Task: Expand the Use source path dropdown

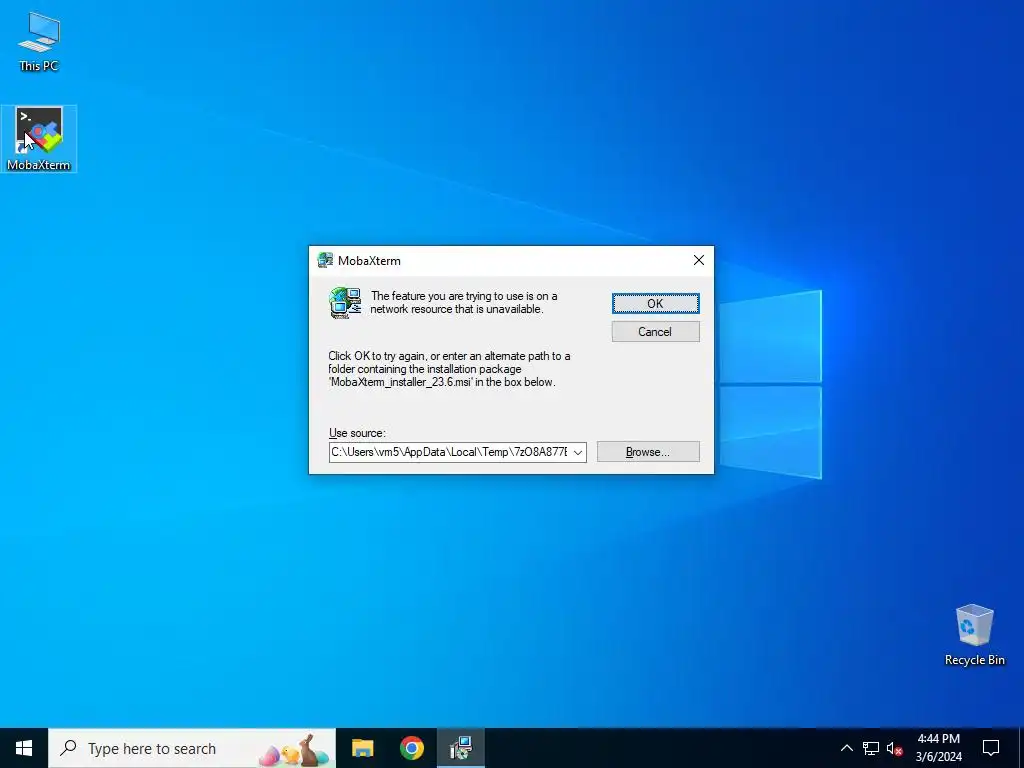Action: (578, 452)
